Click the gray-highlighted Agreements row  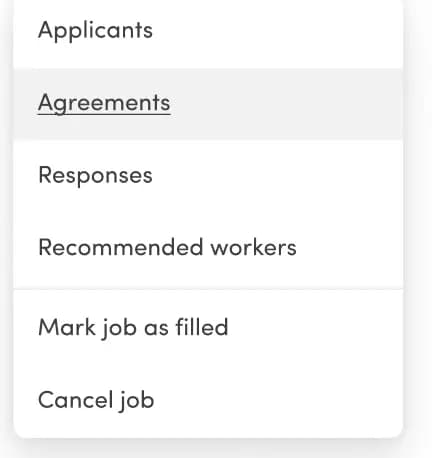(208, 104)
